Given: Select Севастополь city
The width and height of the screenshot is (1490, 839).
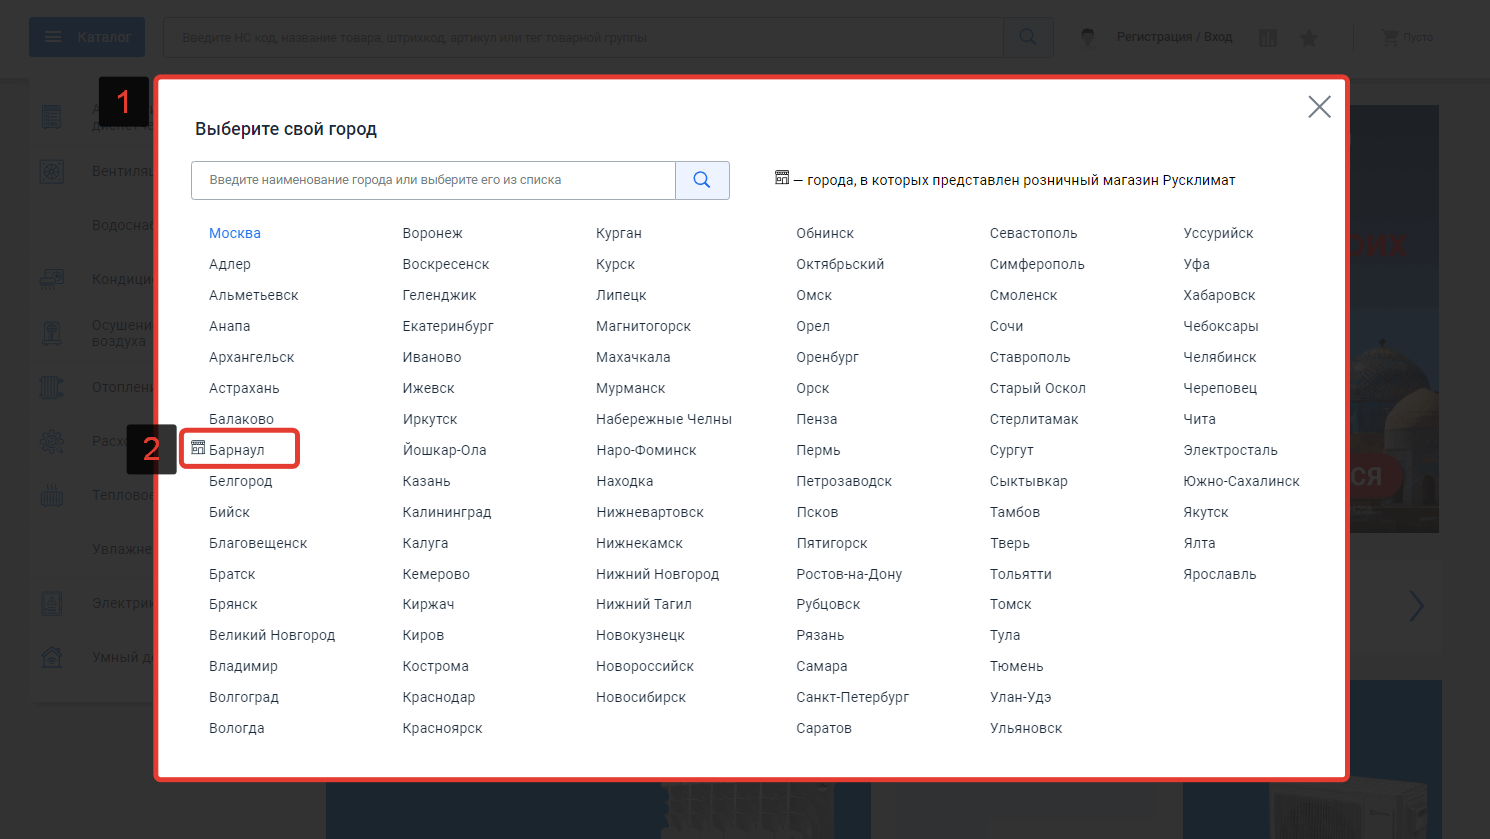Looking at the screenshot, I should [x=1034, y=233].
